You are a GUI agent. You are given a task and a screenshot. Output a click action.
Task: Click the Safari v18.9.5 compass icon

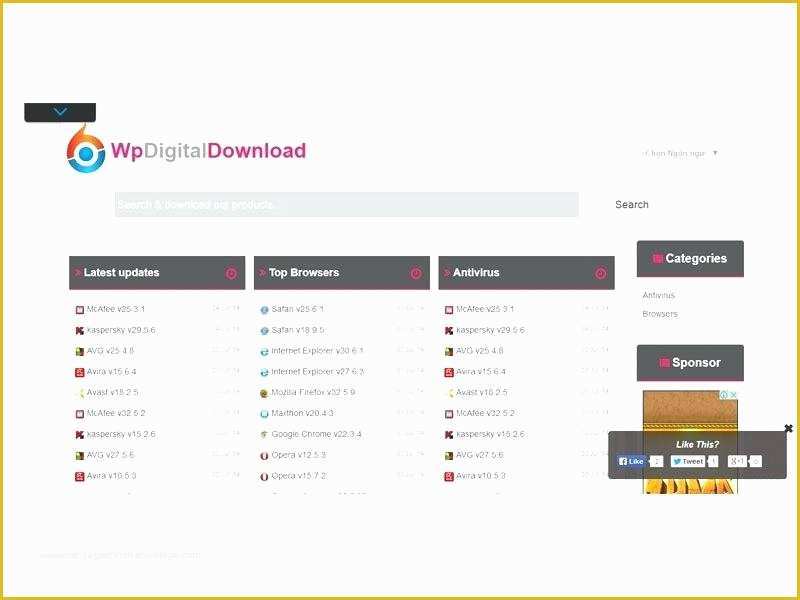pyautogui.click(x=264, y=331)
